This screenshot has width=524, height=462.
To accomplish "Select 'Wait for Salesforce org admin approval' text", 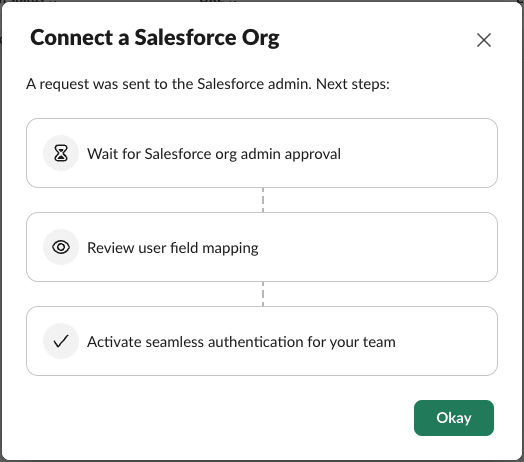I will 214,154.
